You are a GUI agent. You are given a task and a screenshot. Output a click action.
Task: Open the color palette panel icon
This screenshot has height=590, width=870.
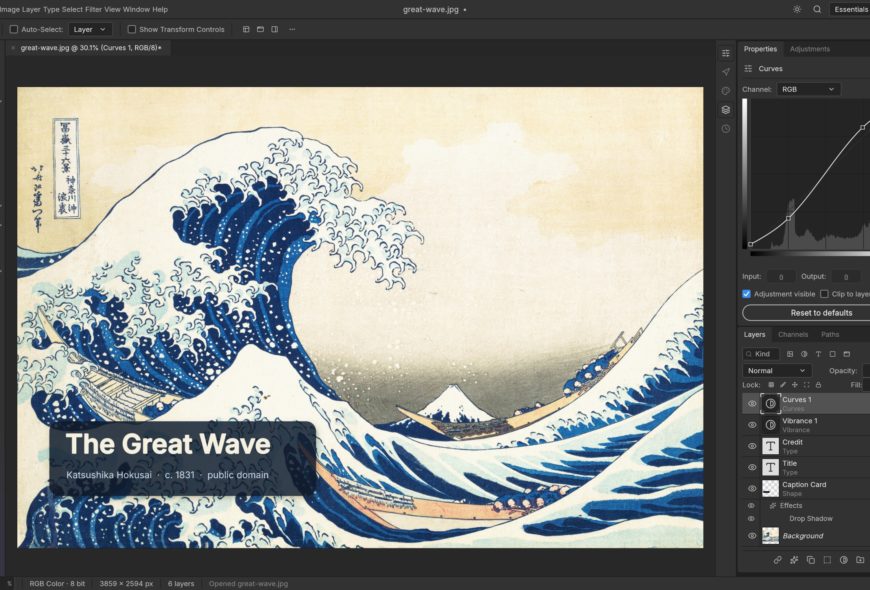(x=726, y=91)
